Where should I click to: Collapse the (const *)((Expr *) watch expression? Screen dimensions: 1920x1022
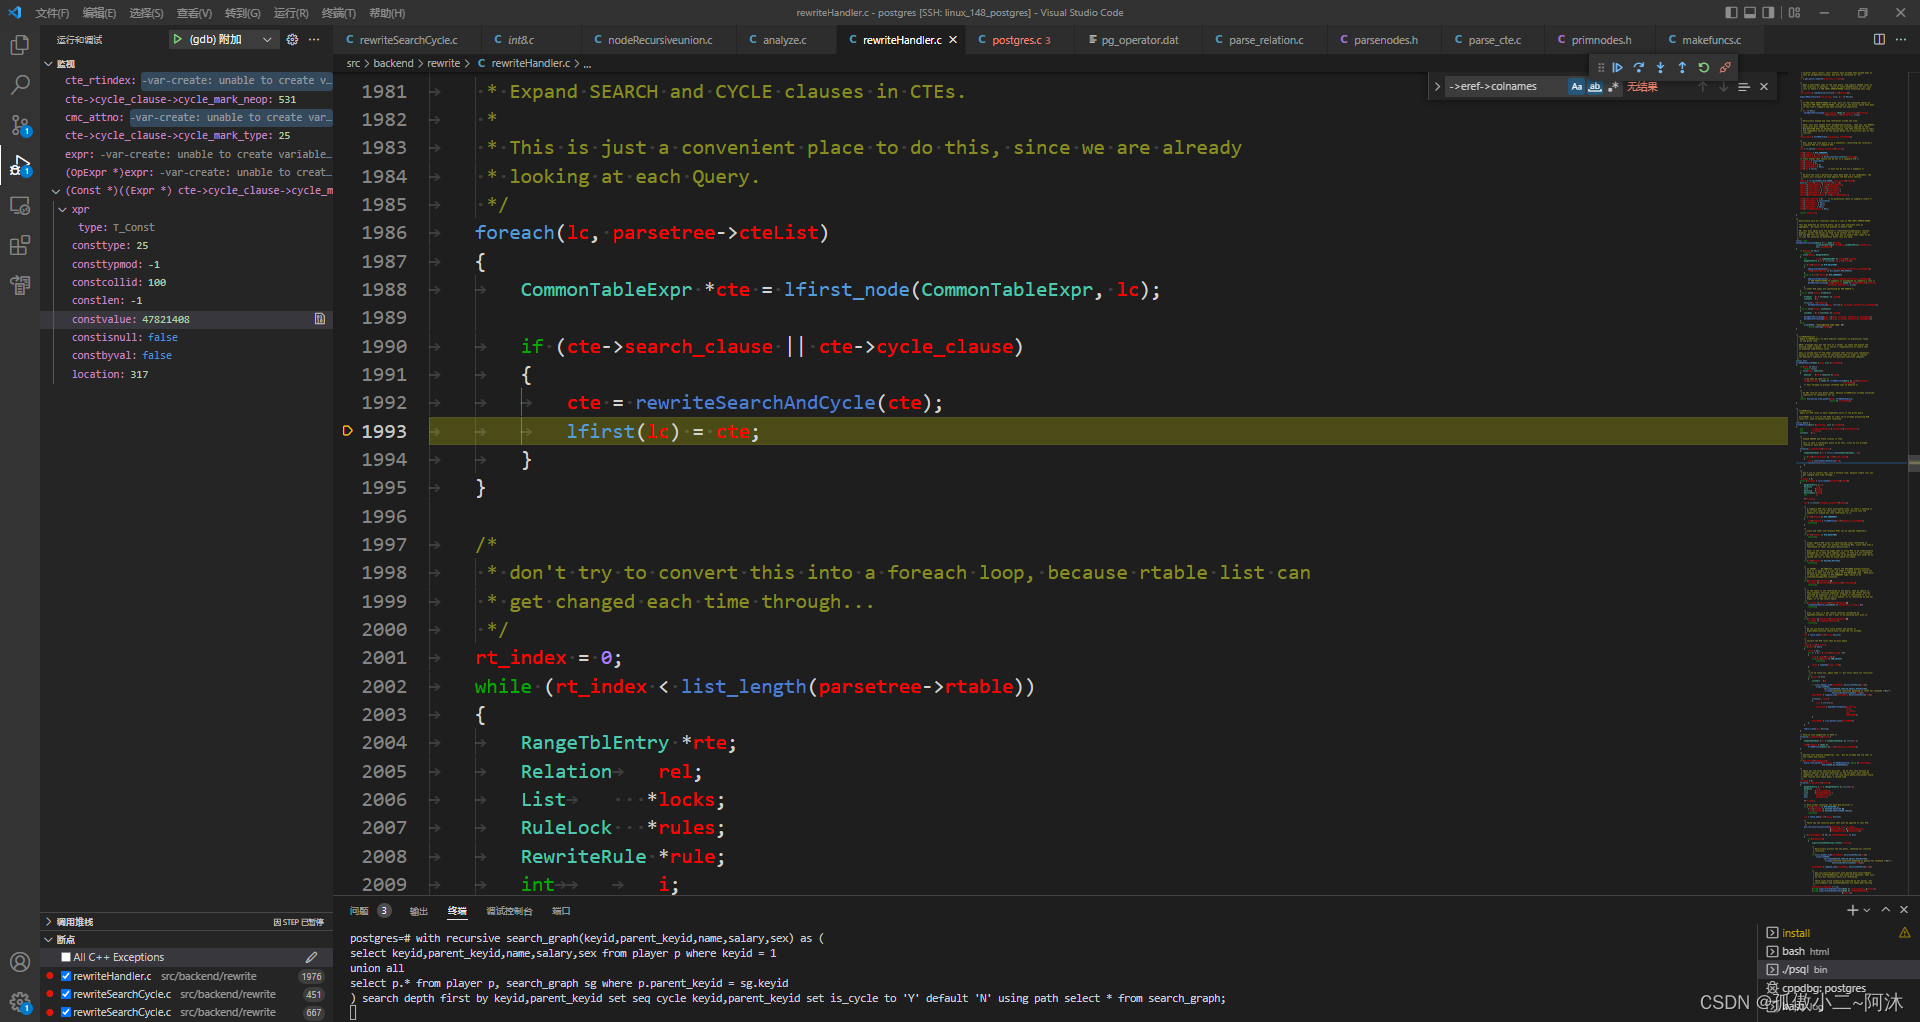tap(56, 191)
